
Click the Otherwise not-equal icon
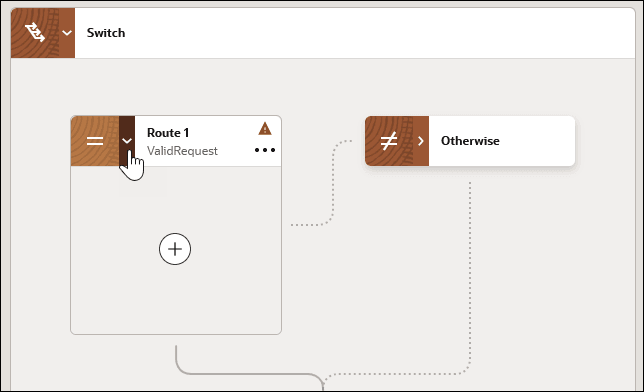tap(389, 141)
